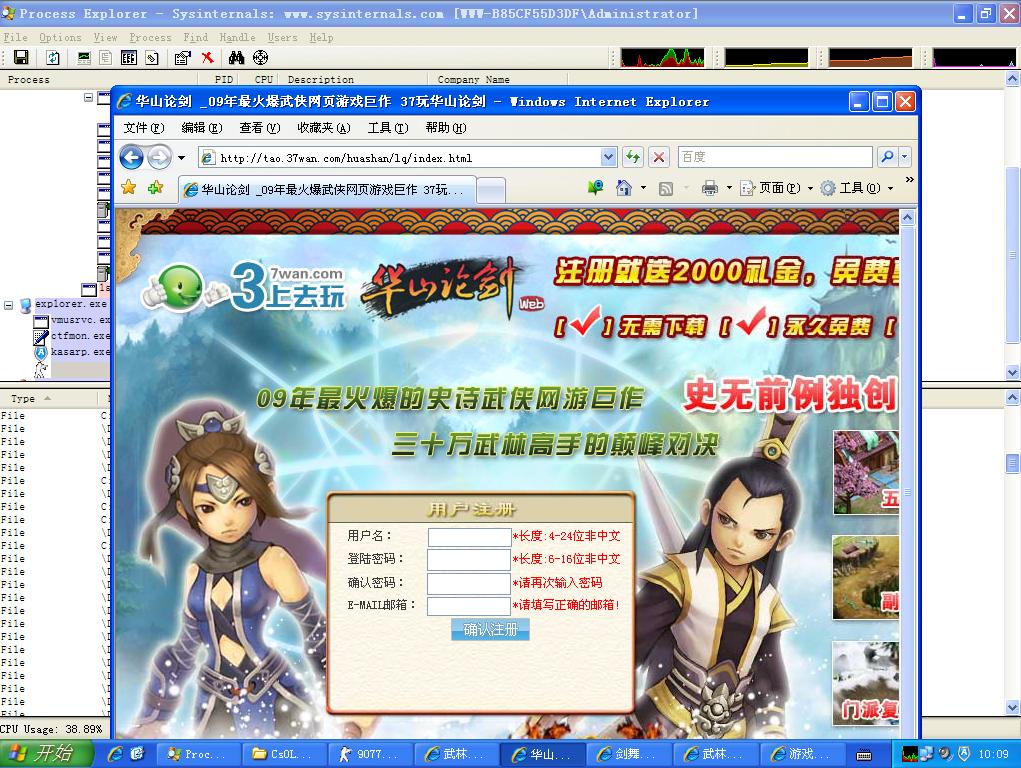Open the System Information graph icon

point(84,58)
